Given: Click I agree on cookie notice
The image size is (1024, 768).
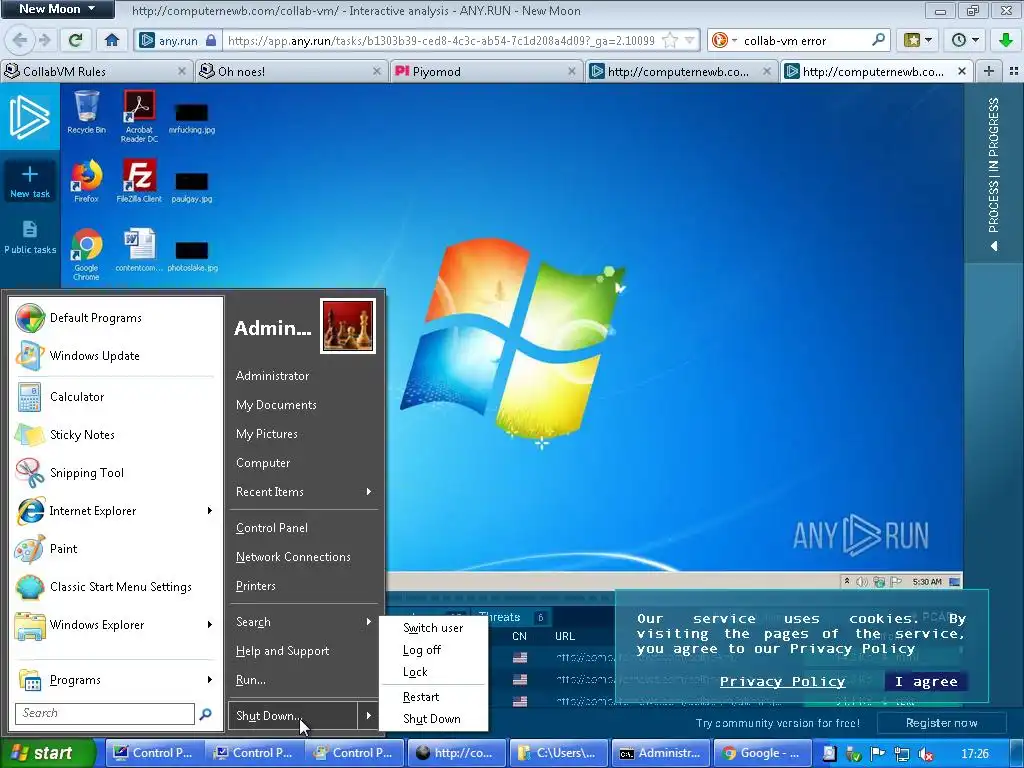Looking at the screenshot, I should [x=926, y=682].
